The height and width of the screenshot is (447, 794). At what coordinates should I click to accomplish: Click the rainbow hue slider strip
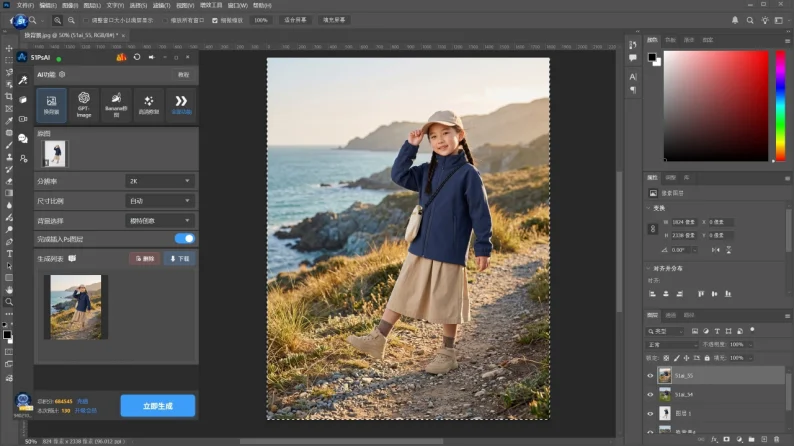click(780, 106)
